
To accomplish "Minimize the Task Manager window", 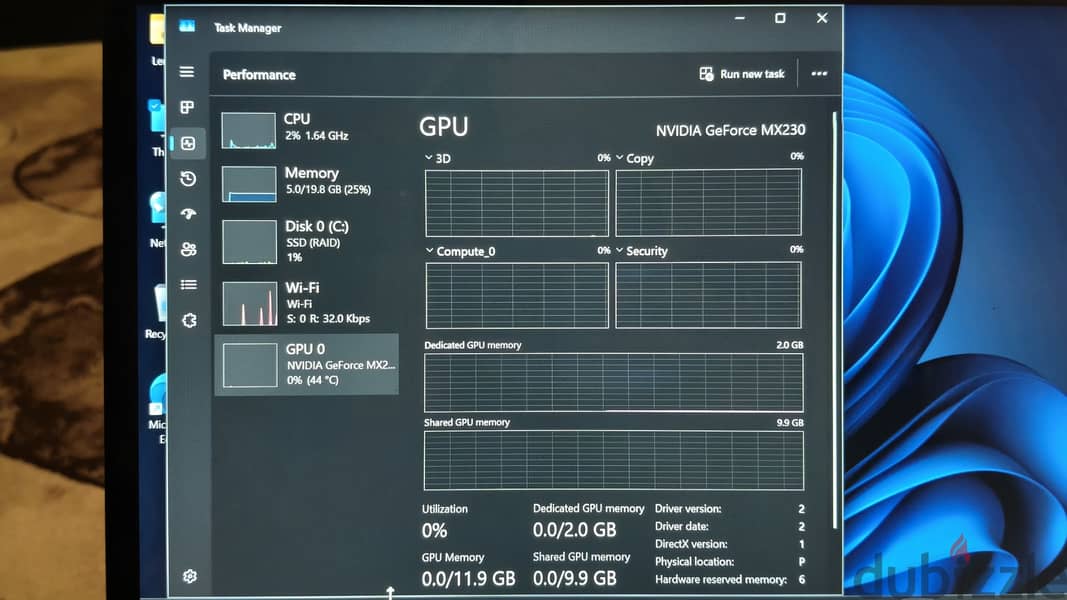I will 740,18.
